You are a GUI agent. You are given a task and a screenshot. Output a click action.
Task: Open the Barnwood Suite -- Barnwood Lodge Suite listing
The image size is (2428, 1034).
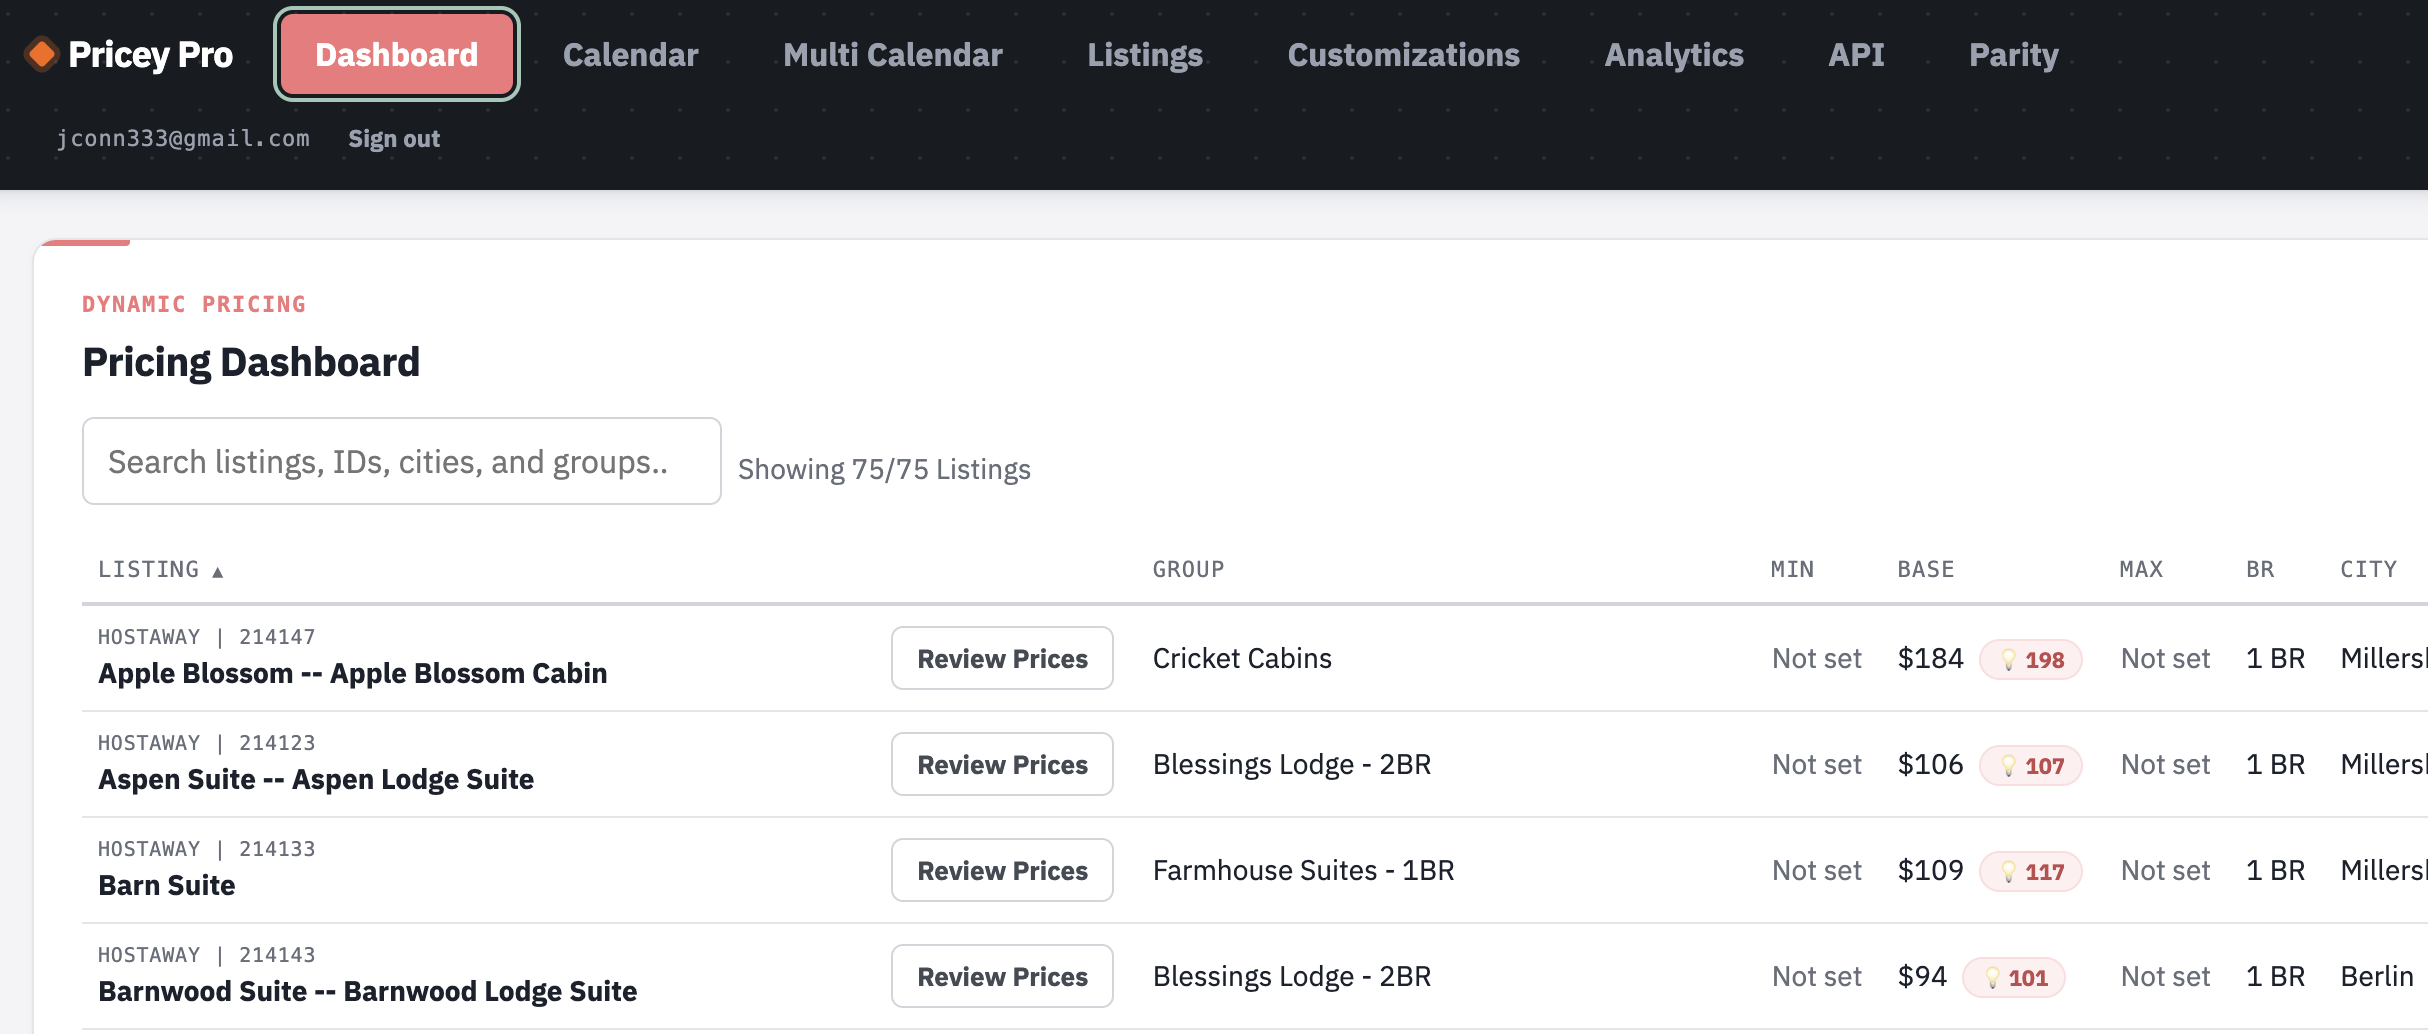(x=368, y=991)
